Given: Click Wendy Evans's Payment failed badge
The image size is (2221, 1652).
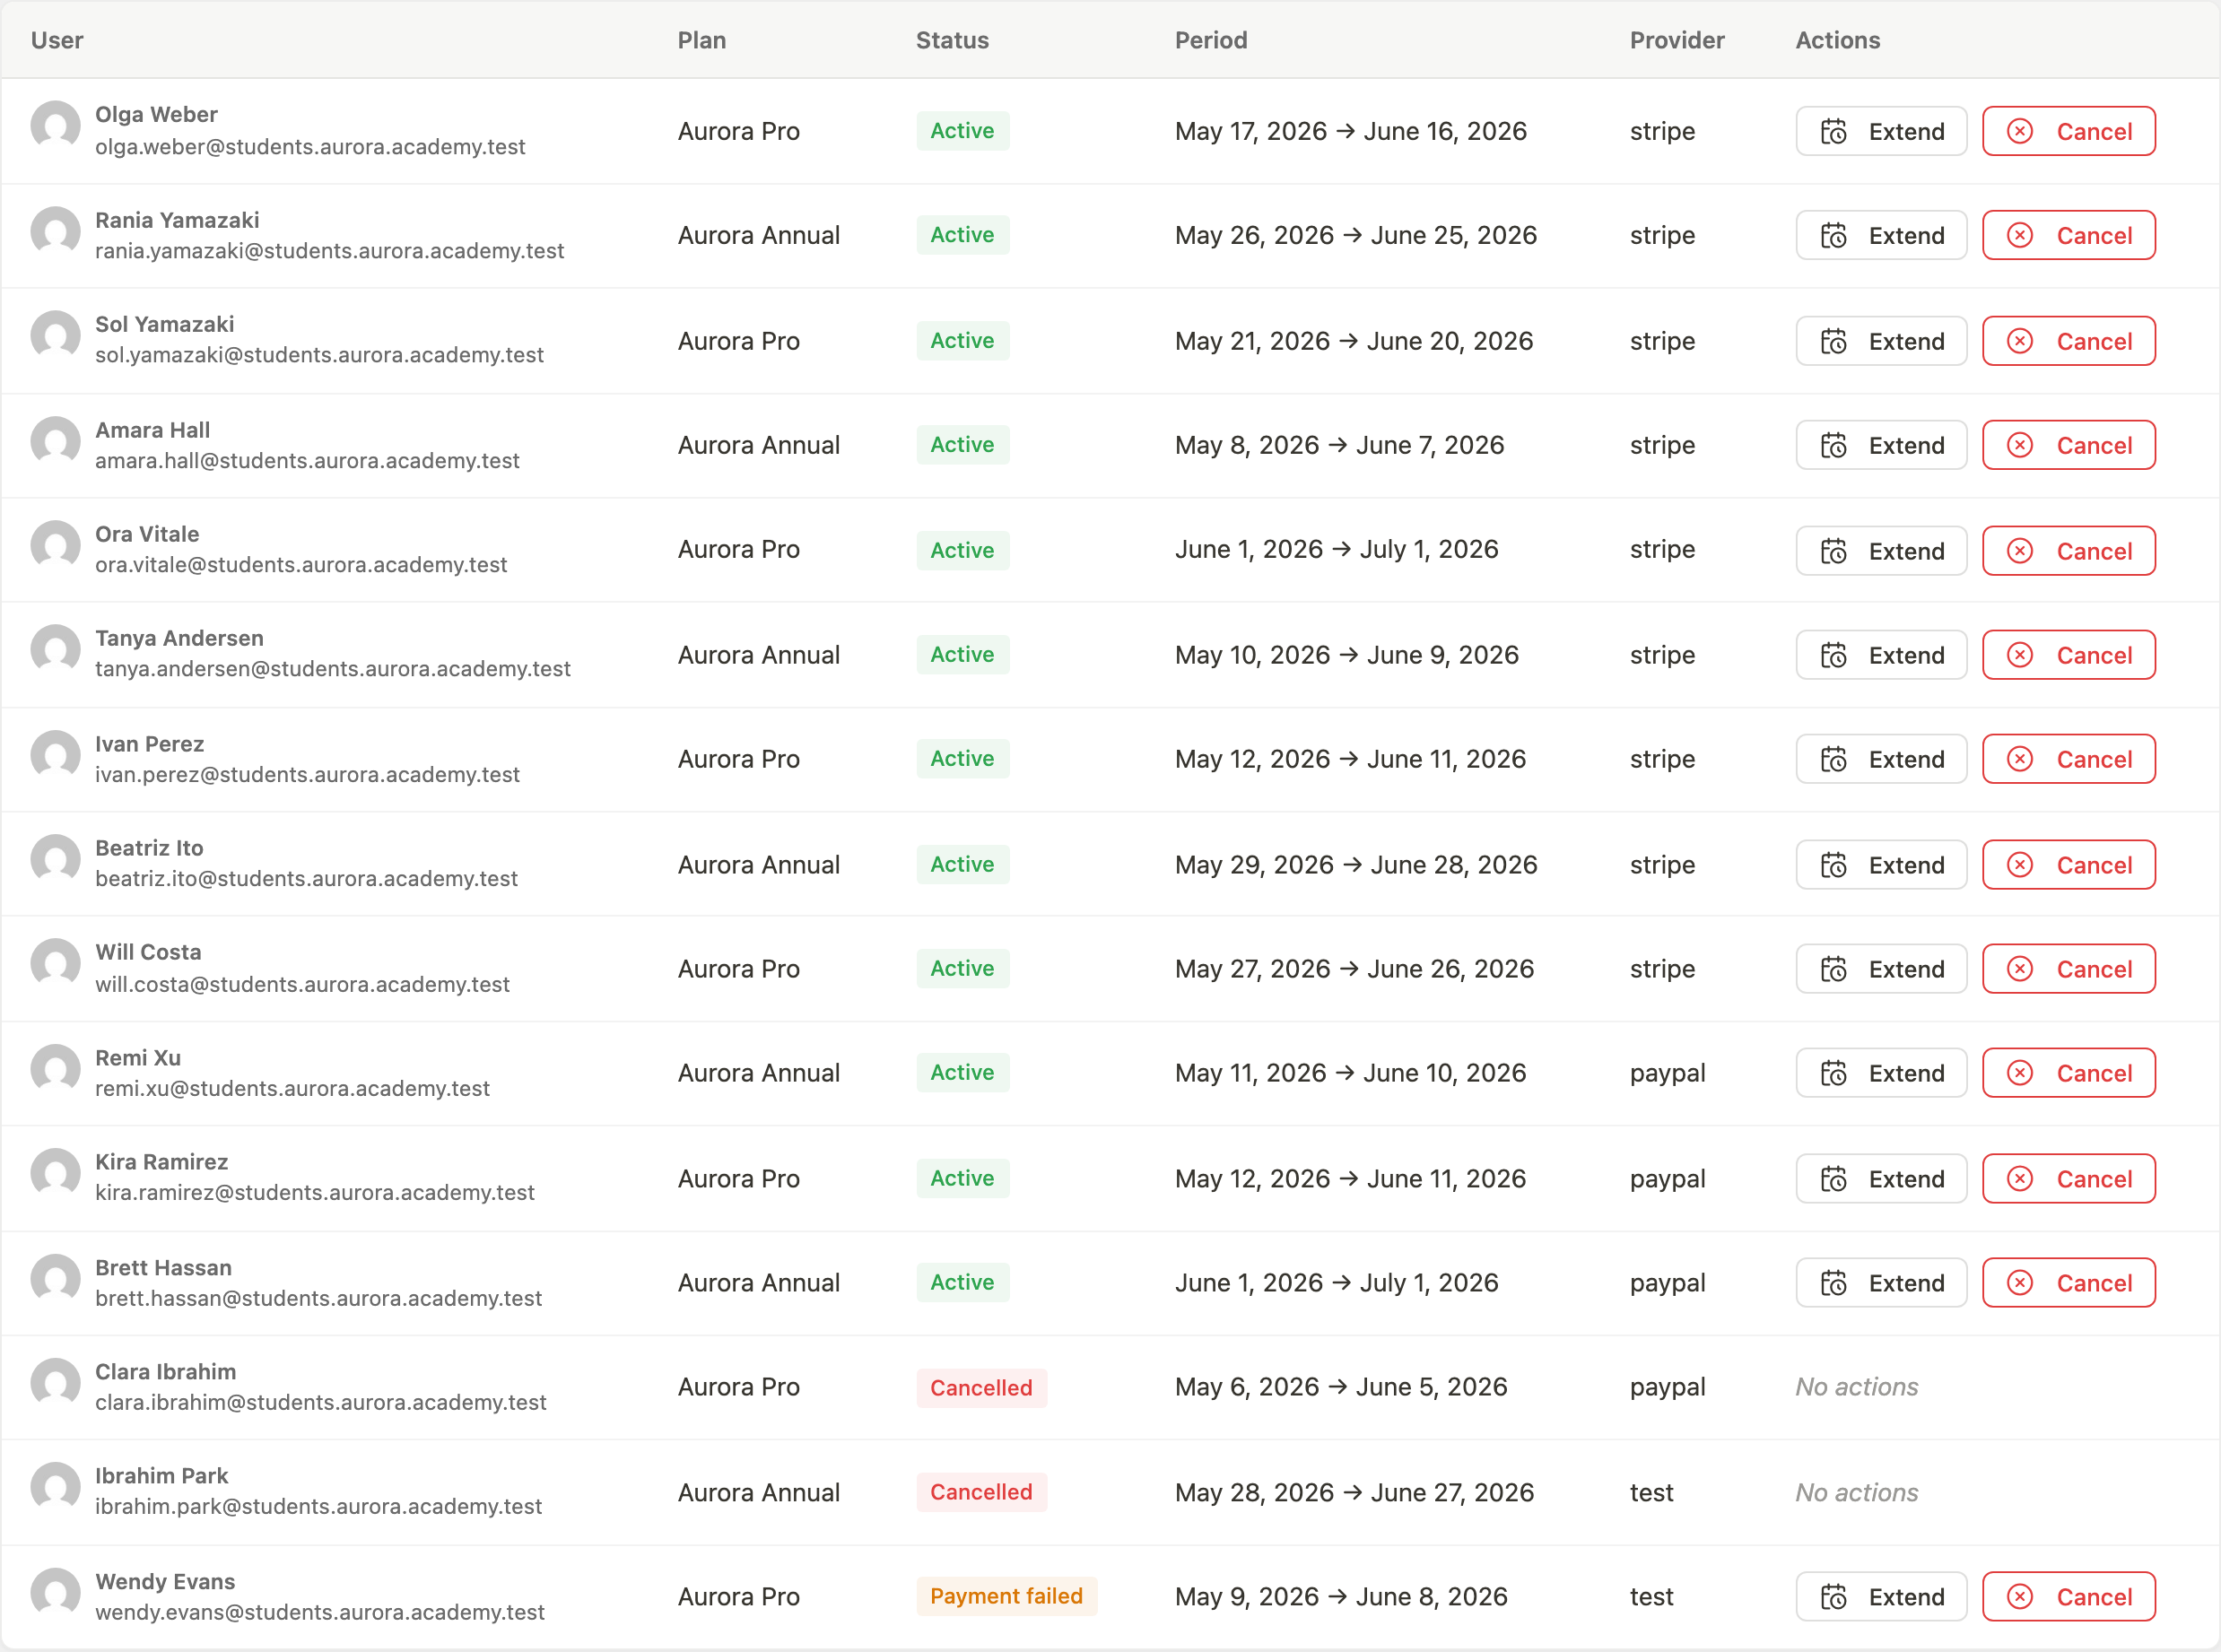Looking at the screenshot, I should coord(1006,1596).
